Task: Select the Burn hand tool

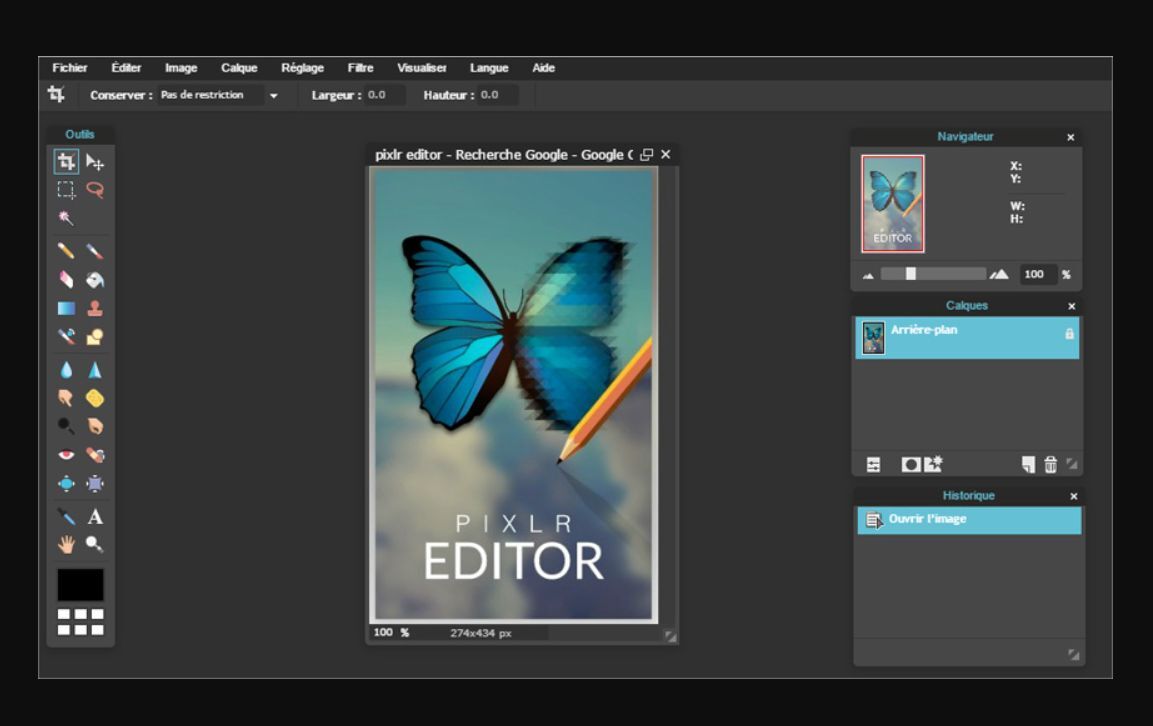Action: (95, 426)
